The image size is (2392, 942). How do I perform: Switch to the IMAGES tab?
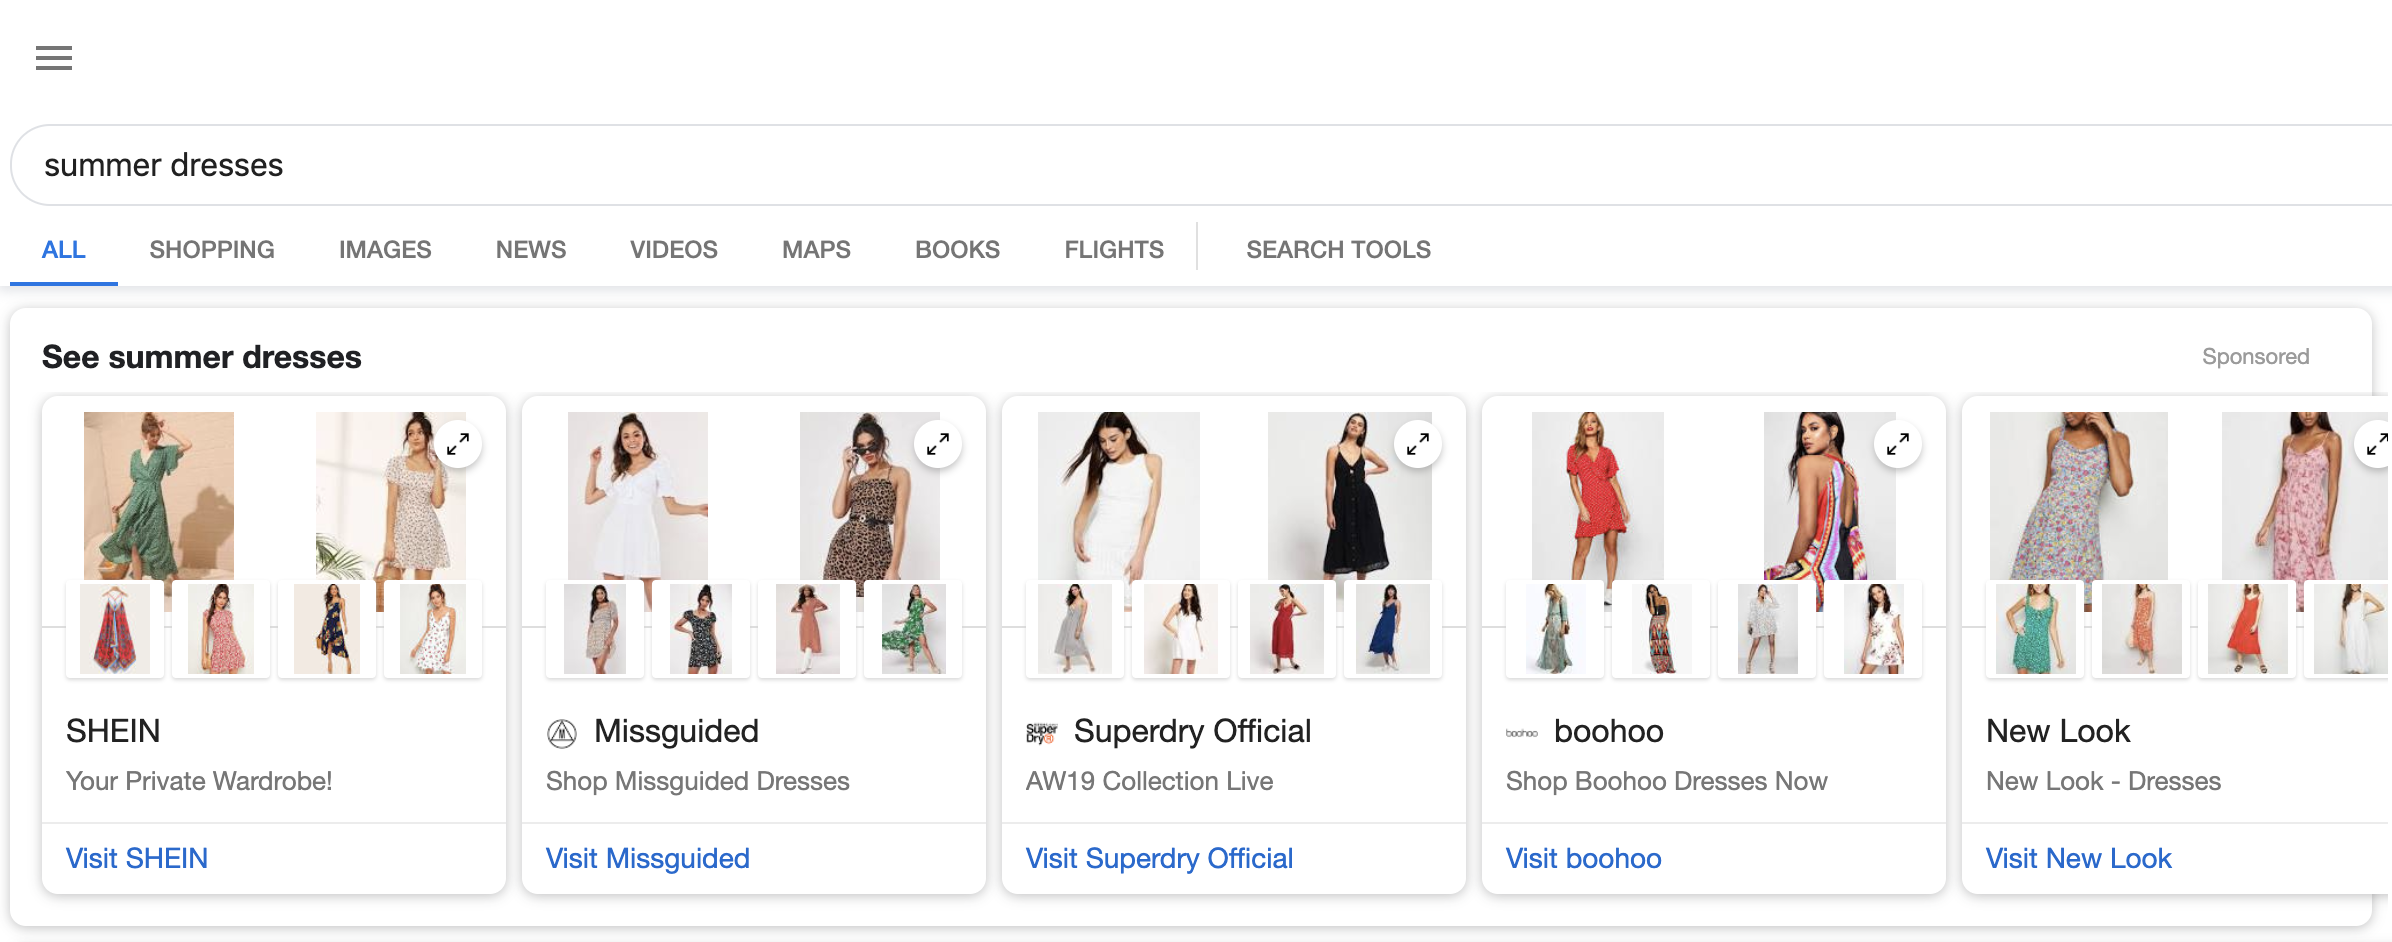coord(385,249)
